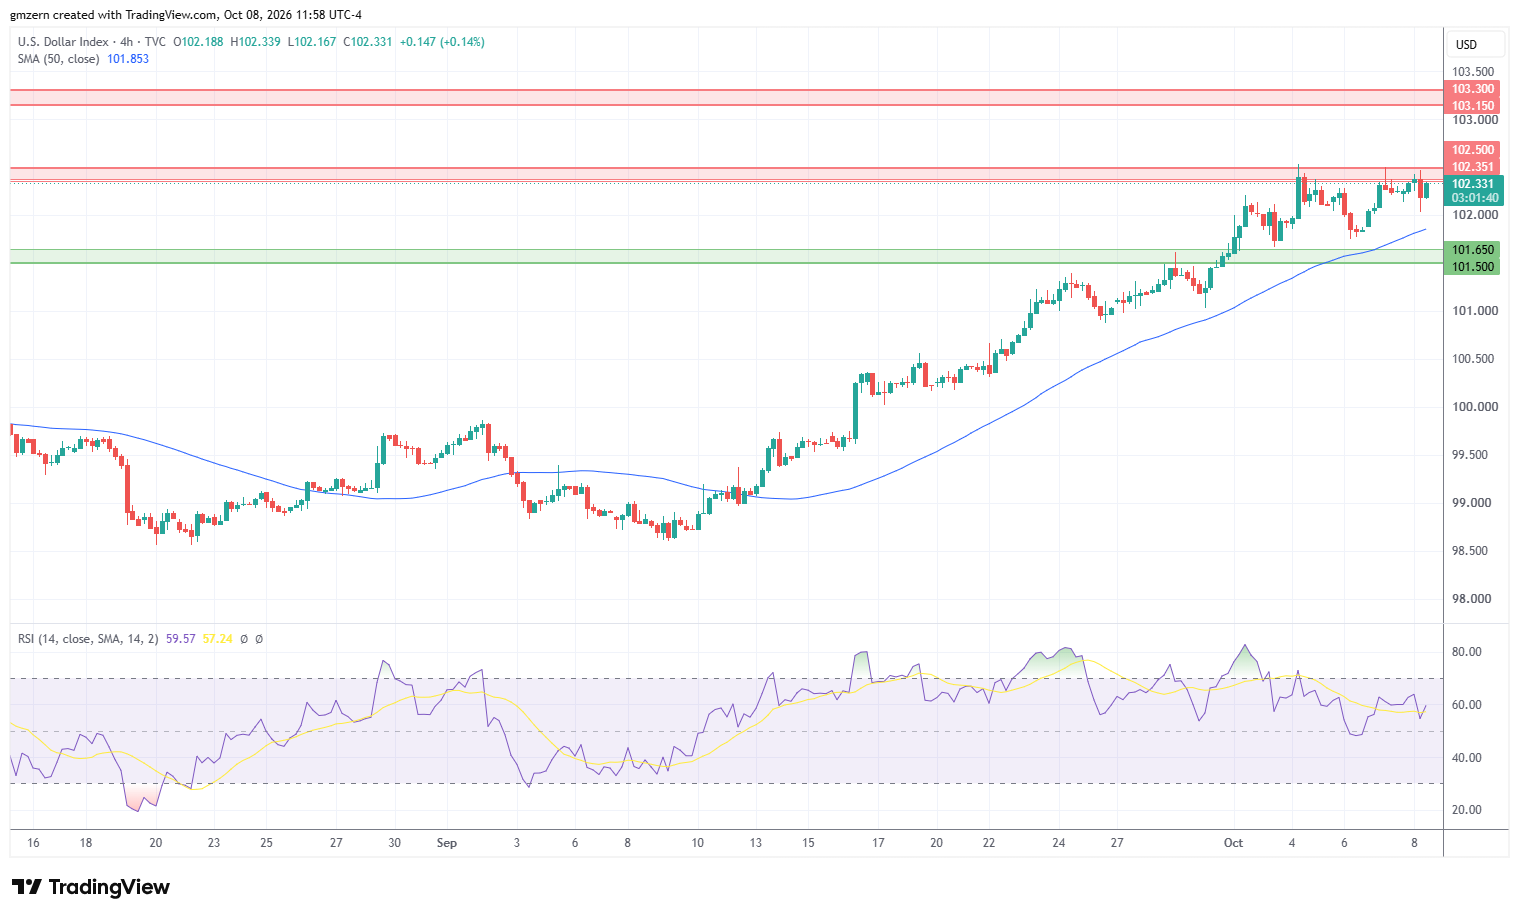Screen dimensions: 1519x917
Task: Click the +0.147 (+0.14%) change readout
Action: [442, 42]
